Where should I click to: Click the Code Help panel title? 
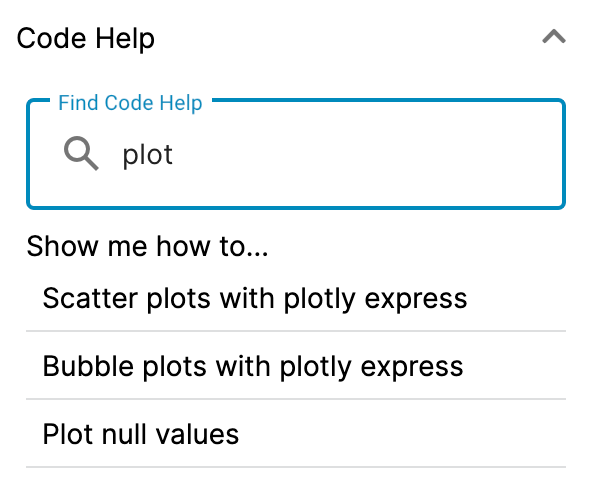(86, 38)
